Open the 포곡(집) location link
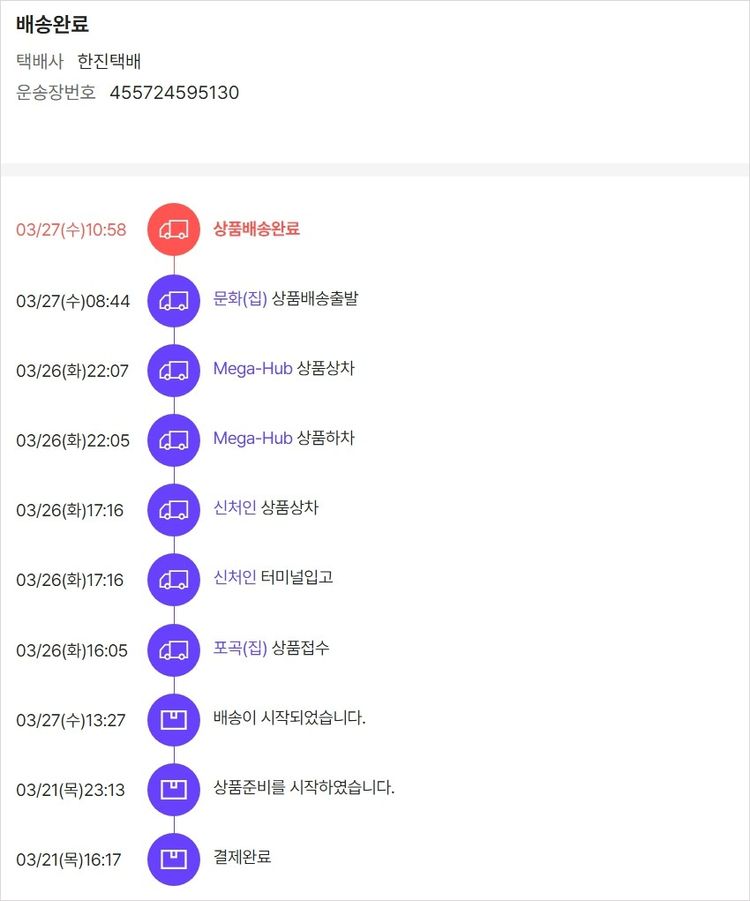Image resolution: width=750 pixels, height=901 pixels. (x=240, y=649)
